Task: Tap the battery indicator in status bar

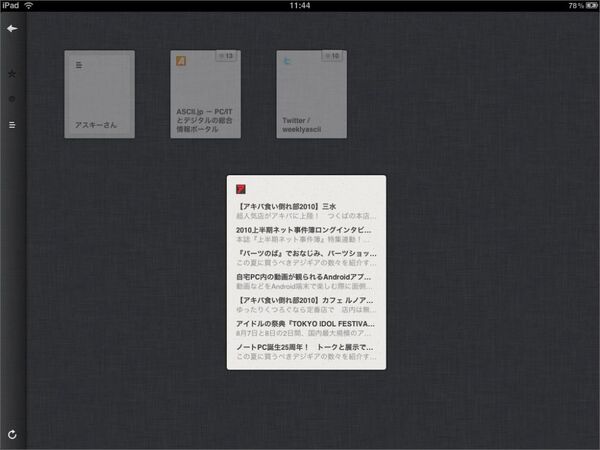Action: click(x=591, y=5)
